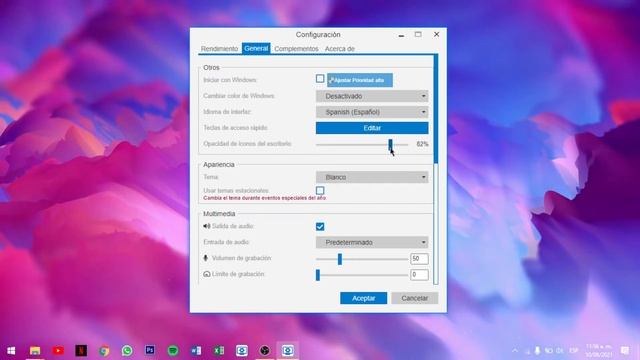The height and width of the screenshot is (360, 640).
Task: Open Spotify from the taskbar
Action: pos(173,351)
